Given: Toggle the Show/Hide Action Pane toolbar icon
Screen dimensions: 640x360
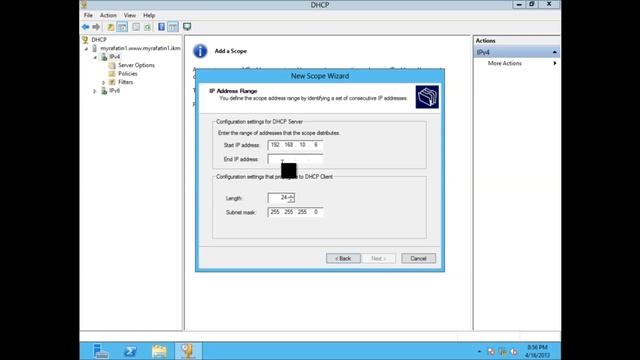Looking at the screenshot, I should (x=173, y=27).
